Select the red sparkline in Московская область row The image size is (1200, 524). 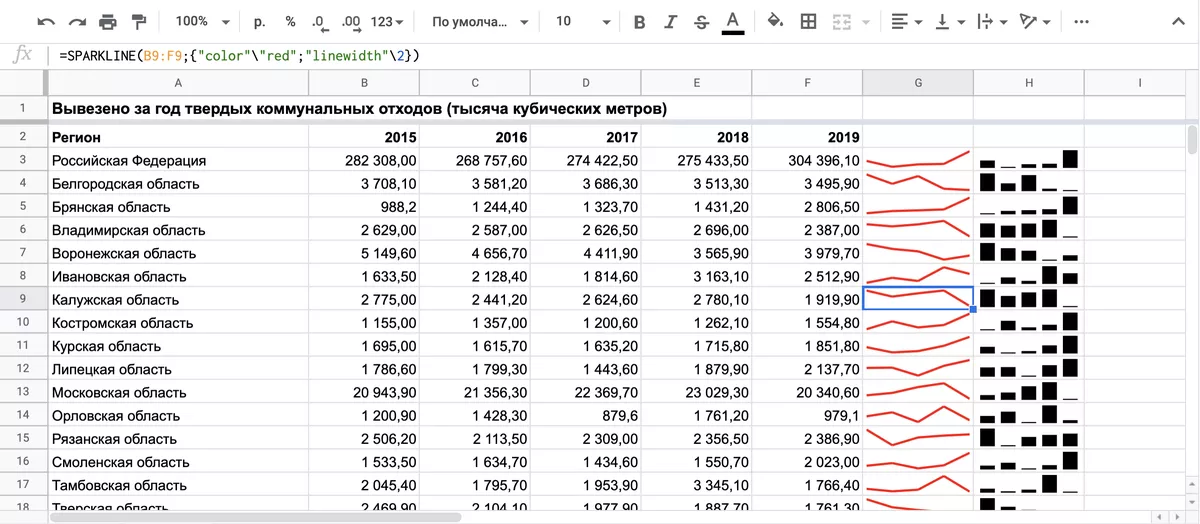(918, 392)
